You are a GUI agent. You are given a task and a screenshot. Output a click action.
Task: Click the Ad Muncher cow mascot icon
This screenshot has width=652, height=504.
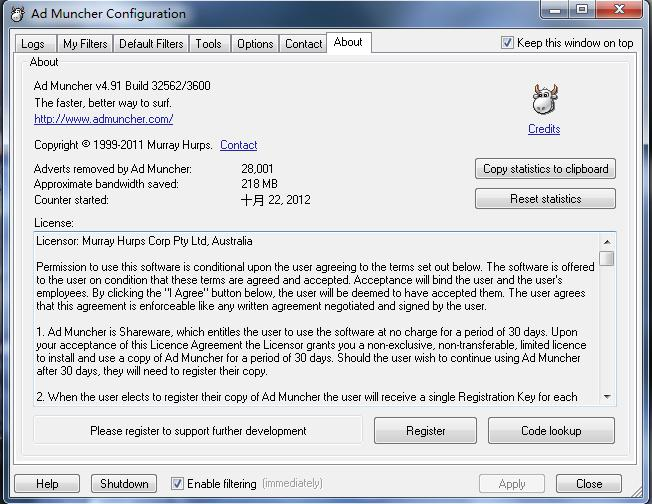[544, 99]
